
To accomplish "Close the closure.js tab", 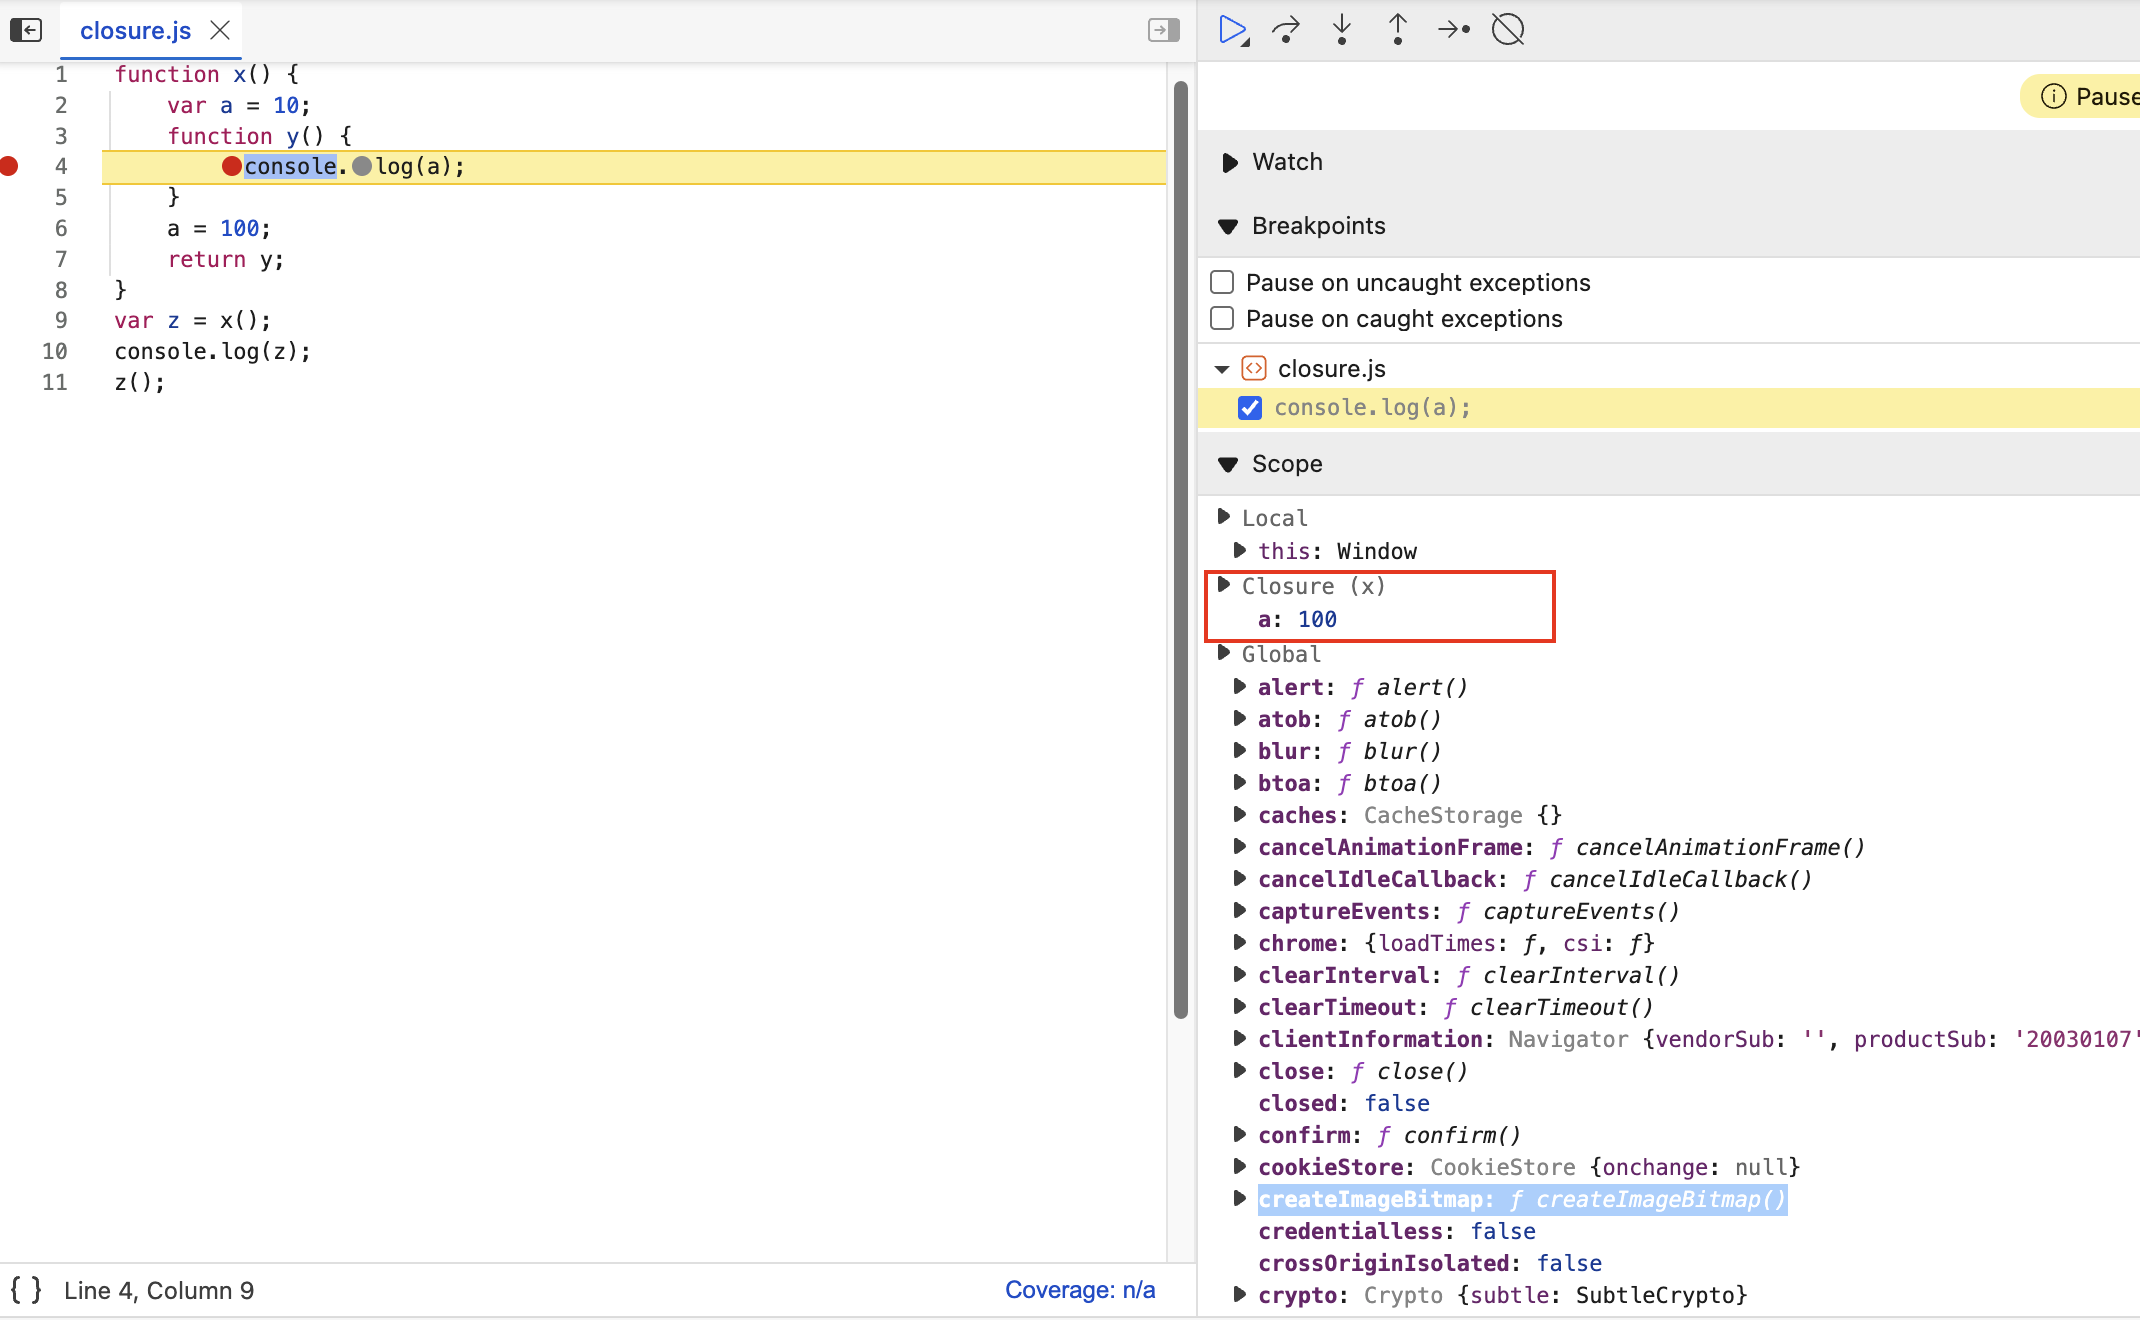I will (220, 30).
